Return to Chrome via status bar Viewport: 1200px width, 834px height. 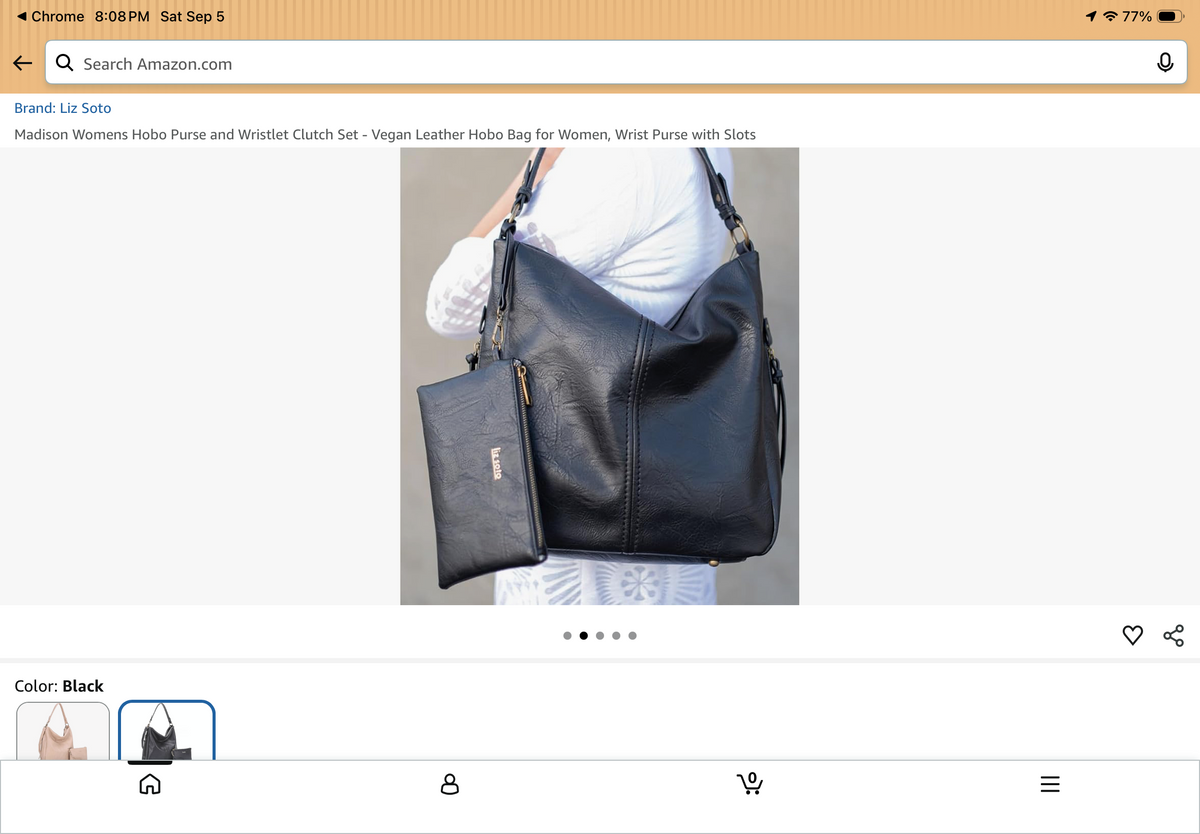pos(50,16)
